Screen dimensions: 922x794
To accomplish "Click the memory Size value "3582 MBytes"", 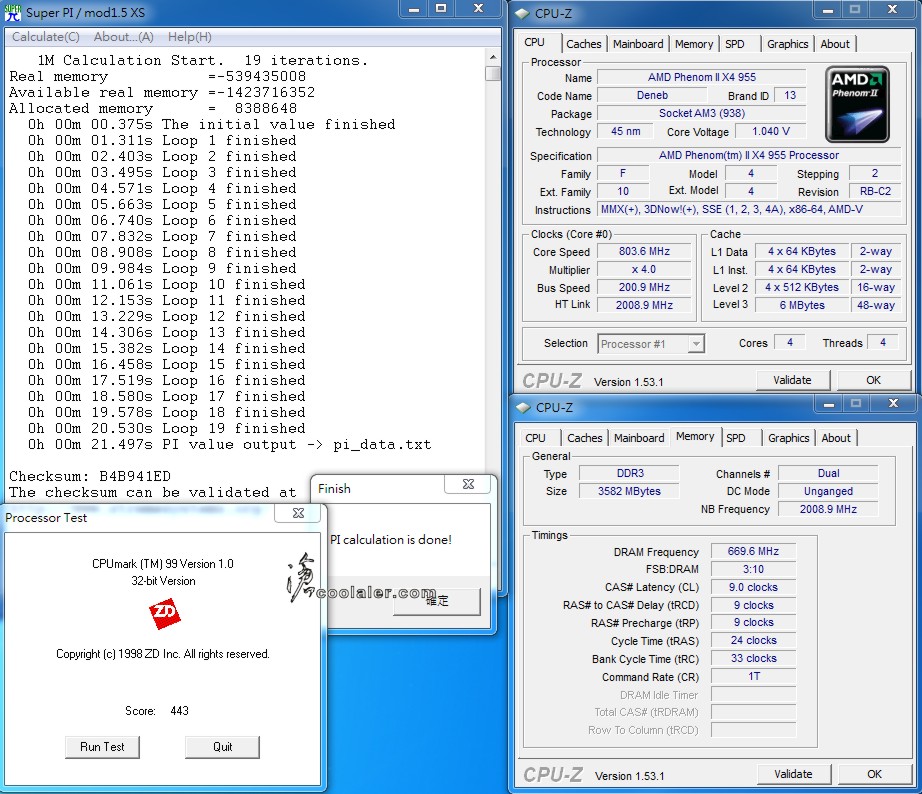I will tap(630, 491).
